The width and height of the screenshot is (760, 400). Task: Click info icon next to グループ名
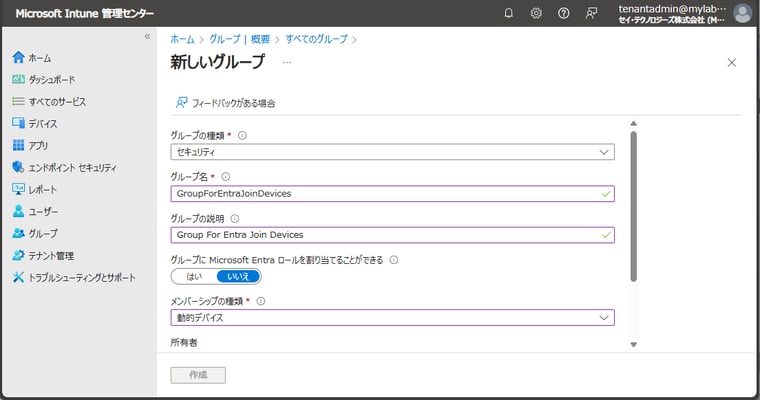225,177
